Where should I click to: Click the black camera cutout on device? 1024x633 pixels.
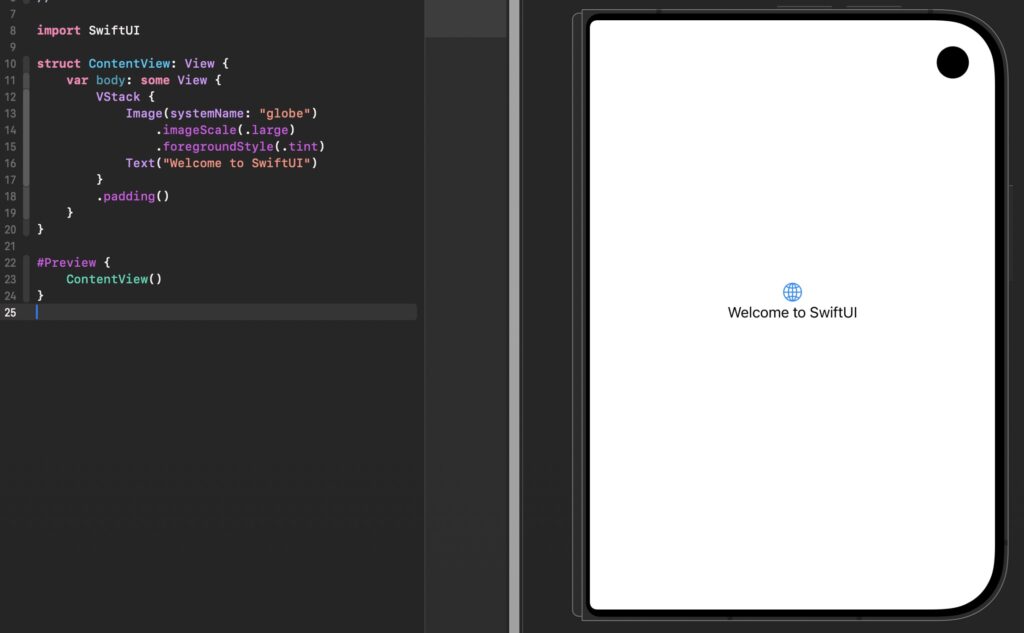952,63
